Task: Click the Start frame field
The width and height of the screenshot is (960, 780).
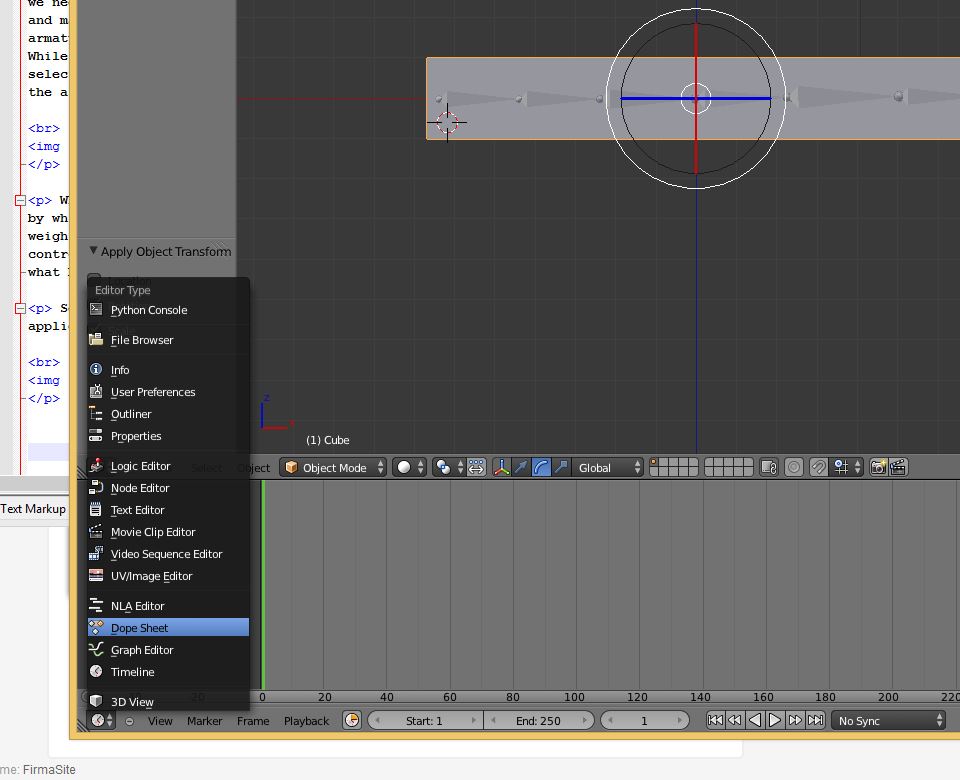Action: 425,721
